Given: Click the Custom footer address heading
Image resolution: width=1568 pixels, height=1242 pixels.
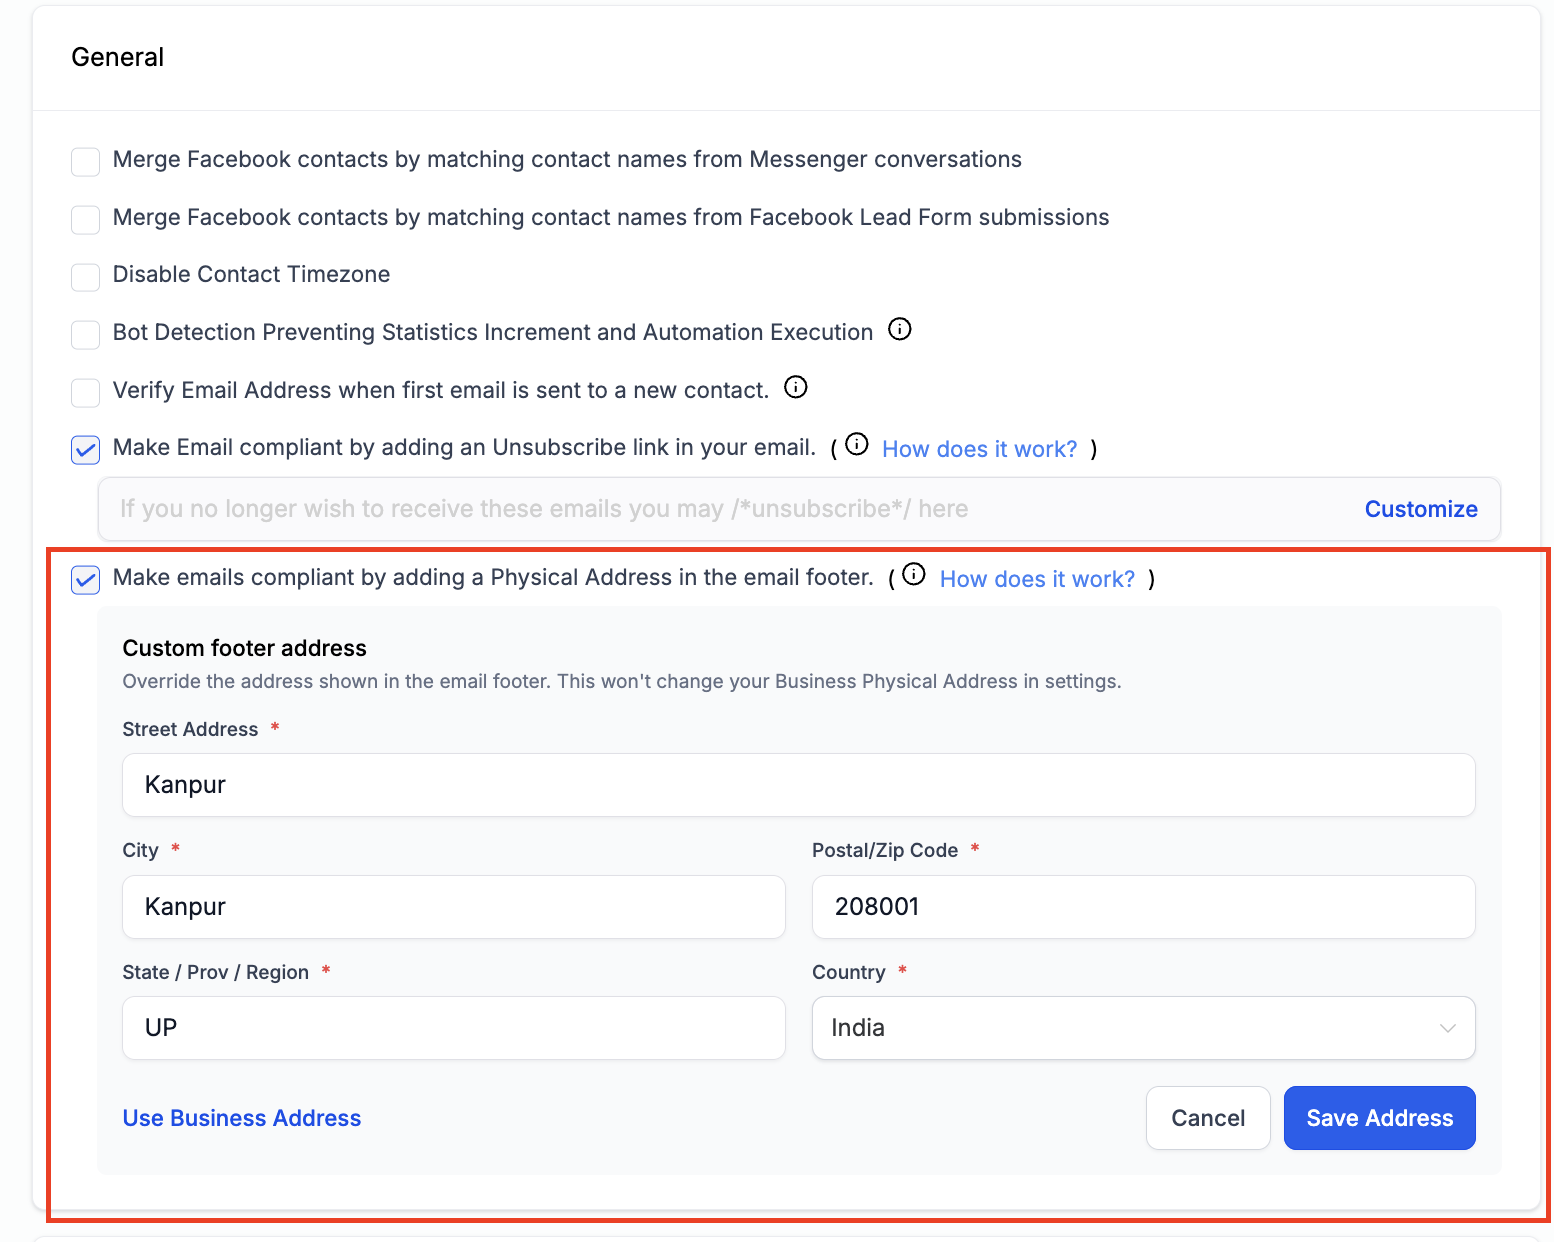Looking at the screenshot, I should [245, 648].
